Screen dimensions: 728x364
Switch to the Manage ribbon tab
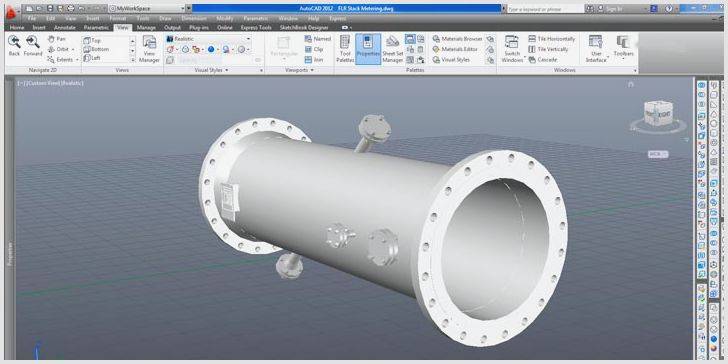pos(146,28)
